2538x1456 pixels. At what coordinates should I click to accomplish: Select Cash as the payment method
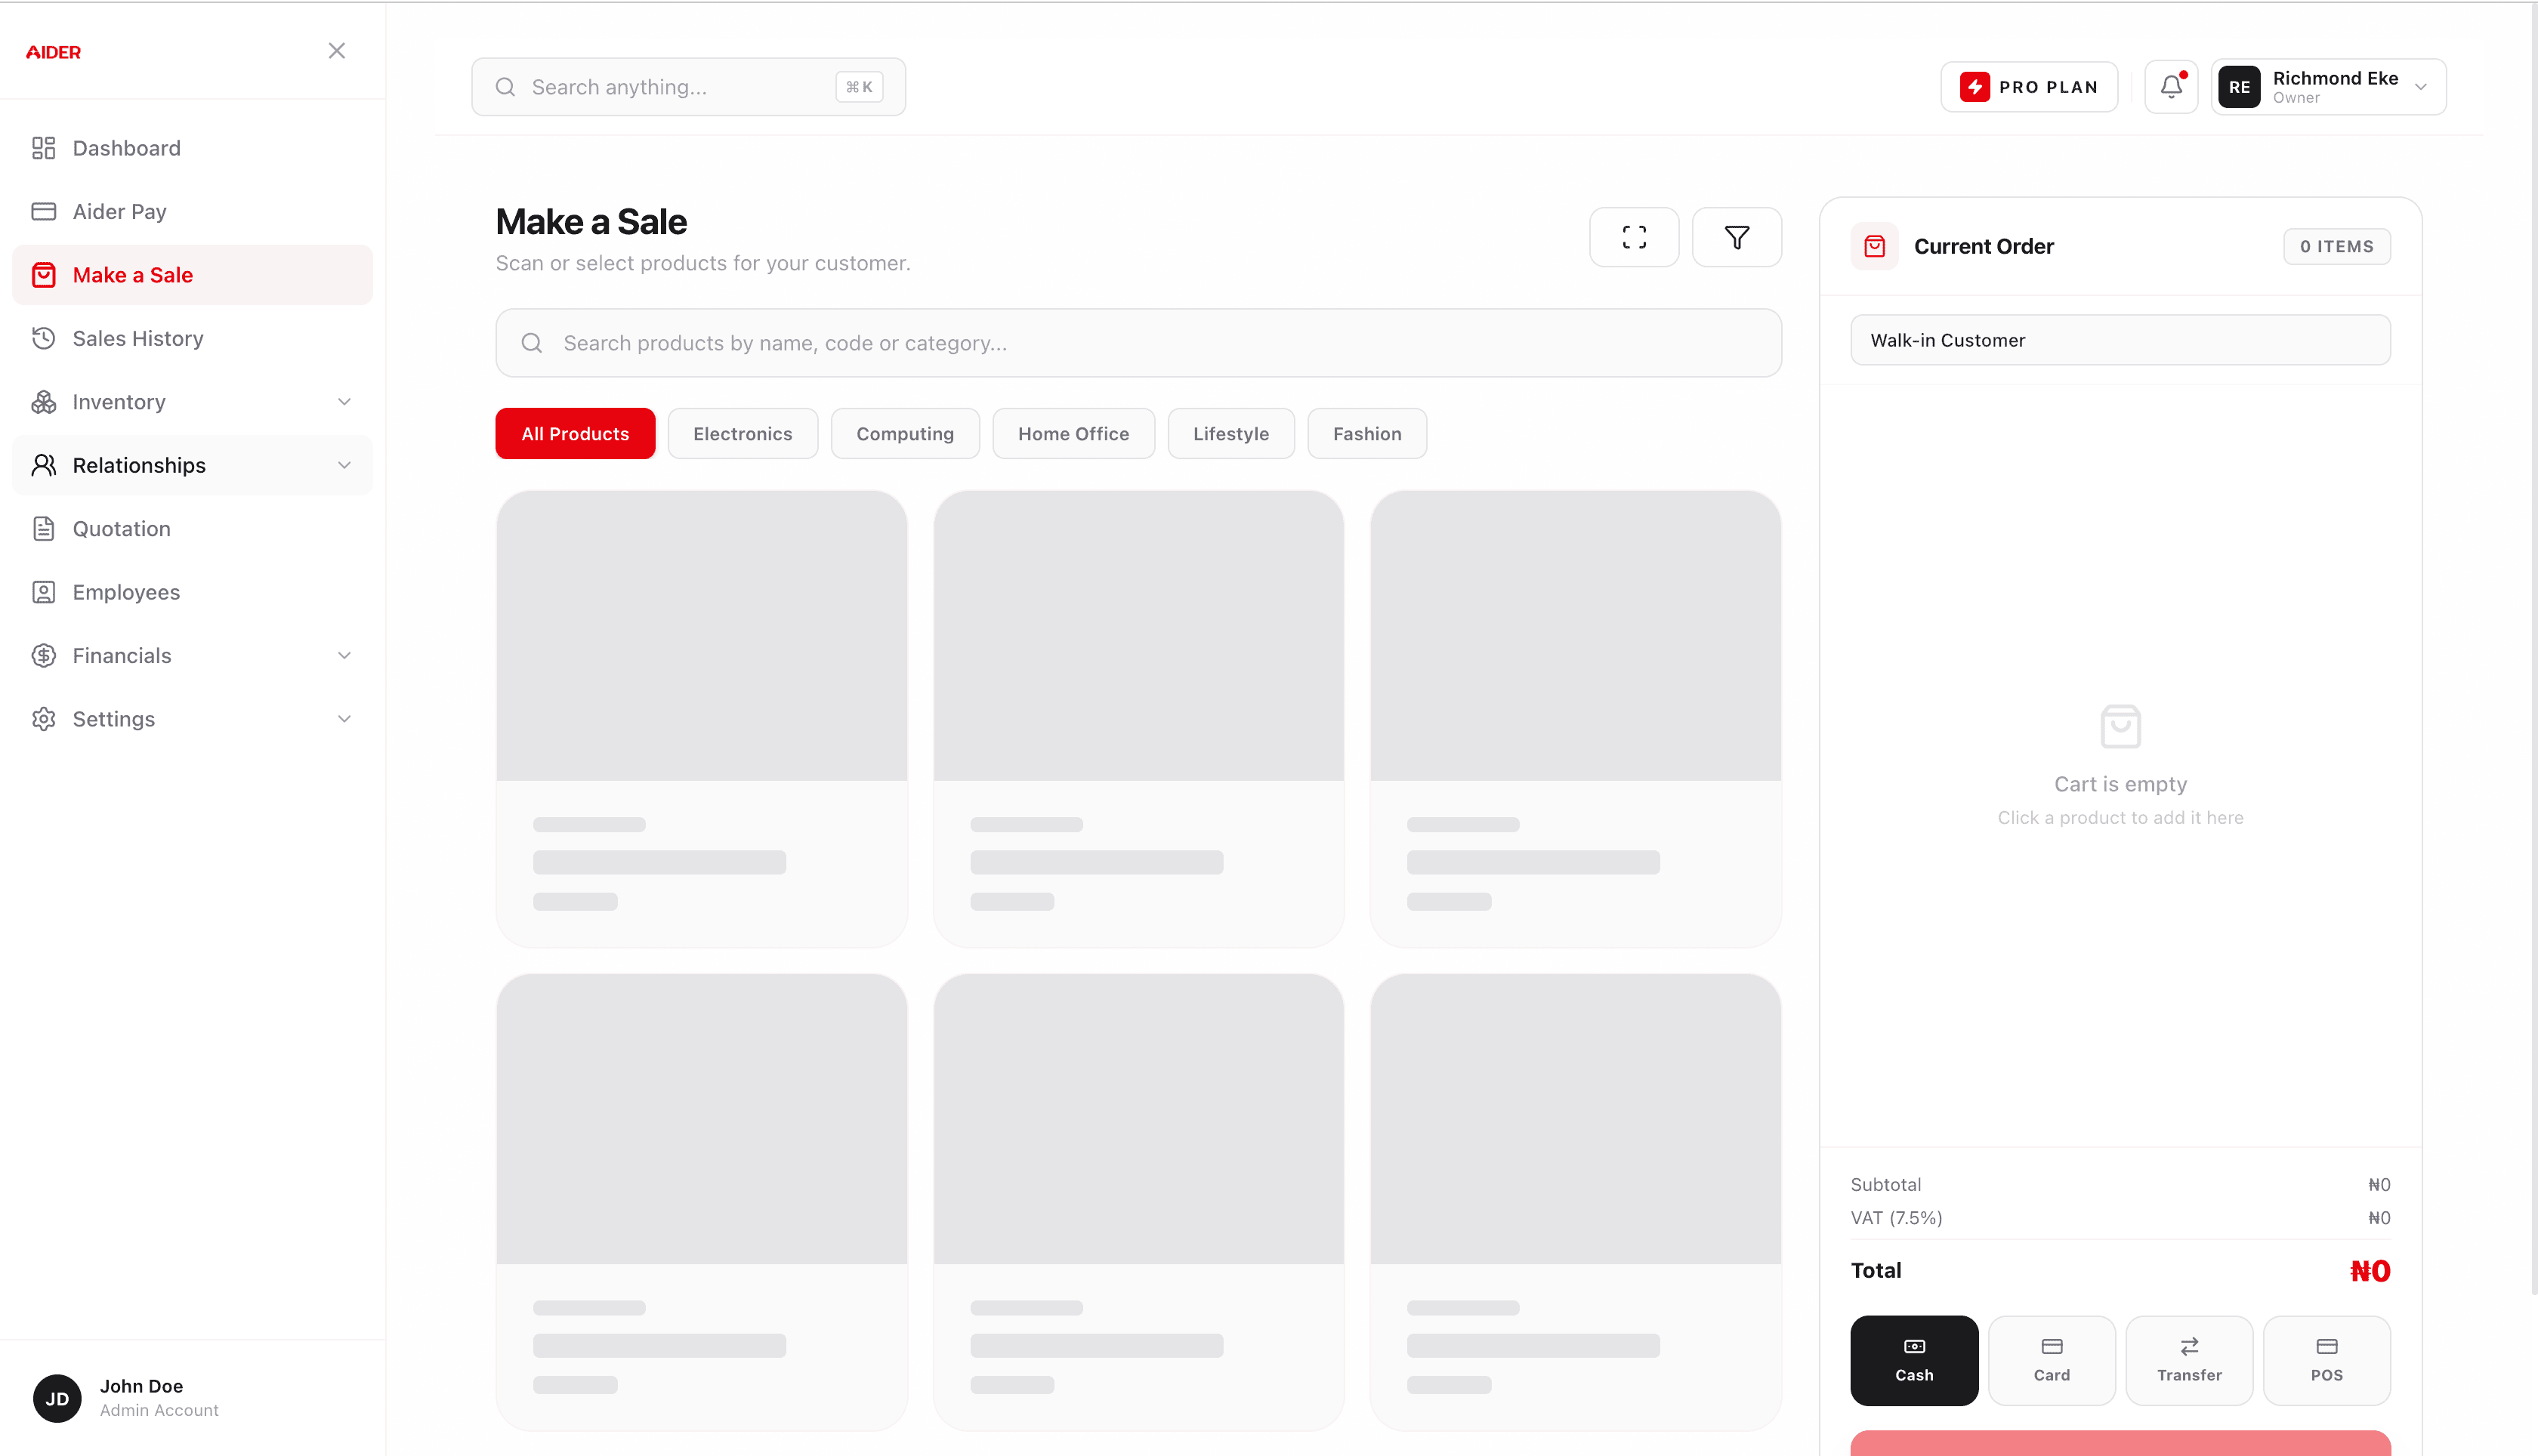pos(1913,1360)
